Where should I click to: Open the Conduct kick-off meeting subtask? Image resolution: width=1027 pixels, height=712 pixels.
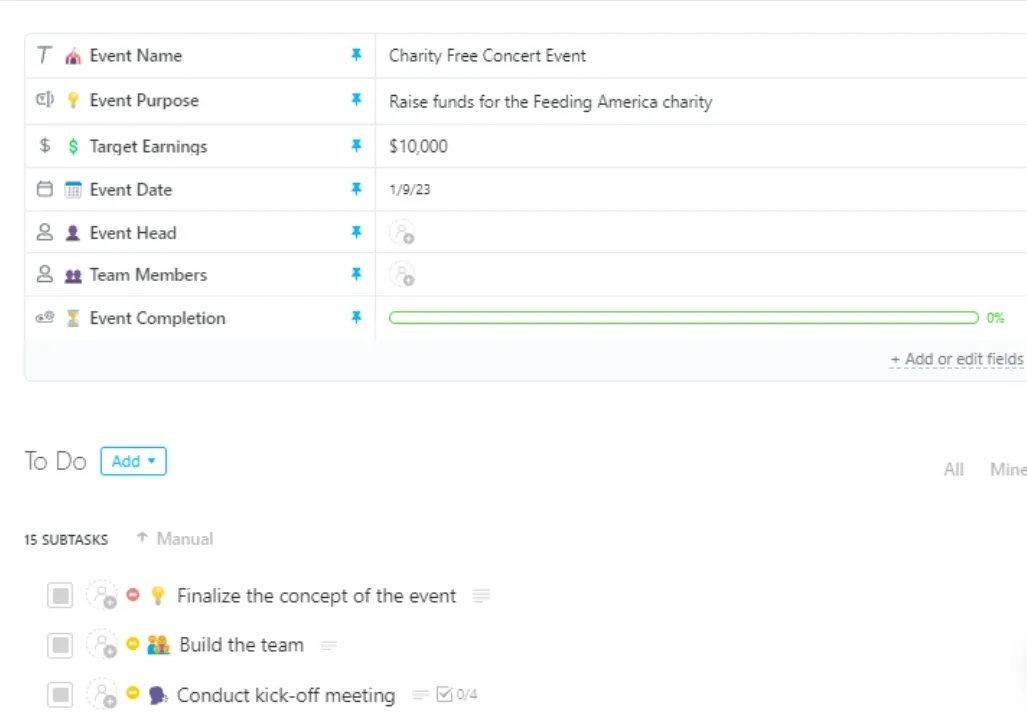[x=286, y=694]
